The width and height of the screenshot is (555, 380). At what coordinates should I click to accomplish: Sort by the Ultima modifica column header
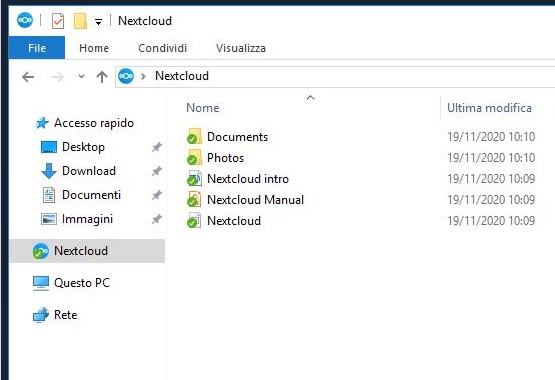pyautogui.click(x=489, y=108)
